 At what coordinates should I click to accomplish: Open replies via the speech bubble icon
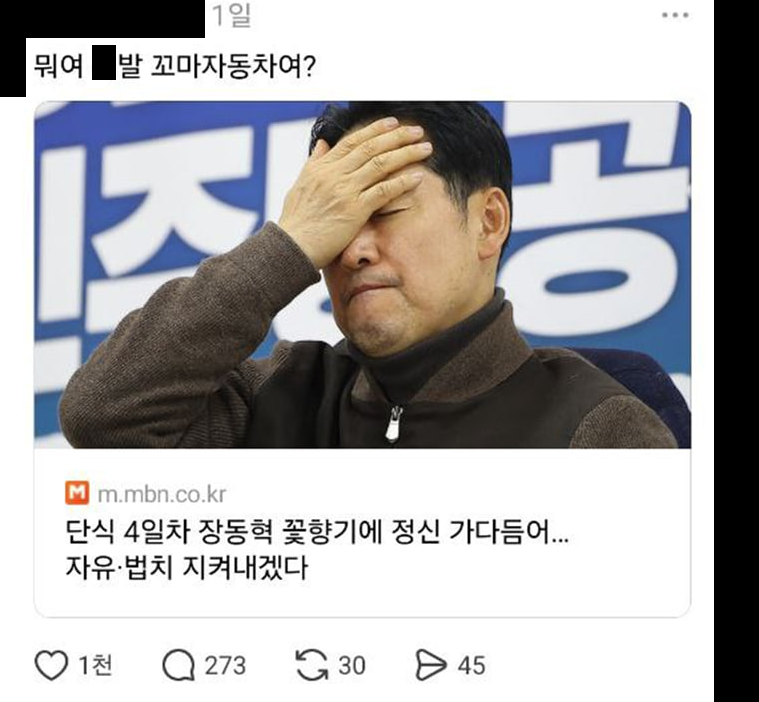[x=179, y=665]
